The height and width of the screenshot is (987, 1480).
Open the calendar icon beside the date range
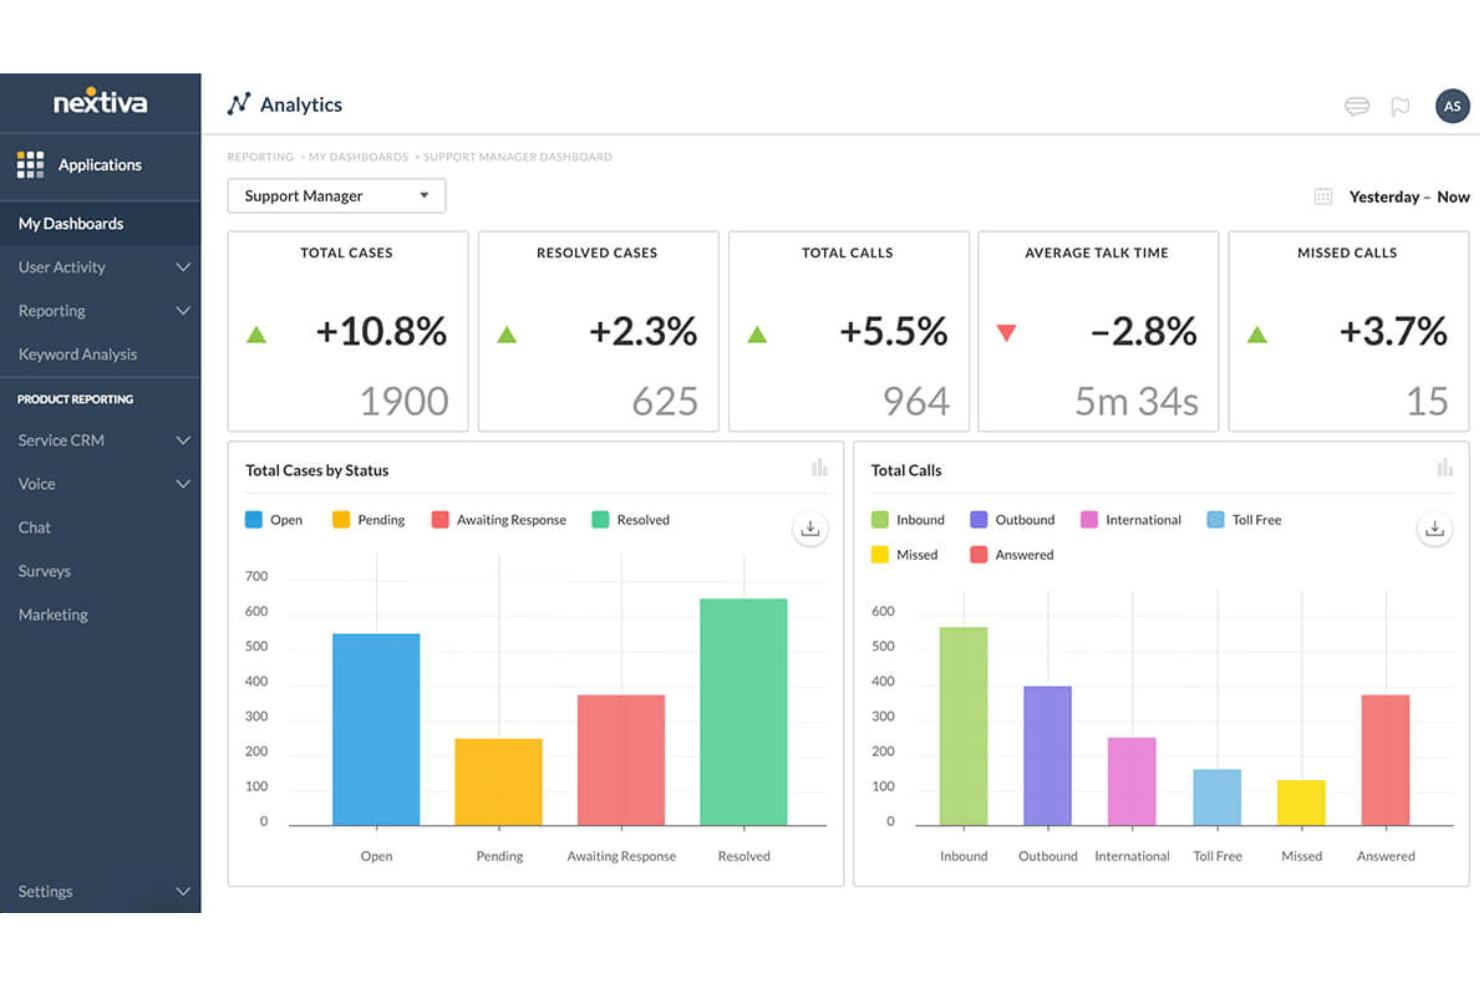click(1324, 196)
